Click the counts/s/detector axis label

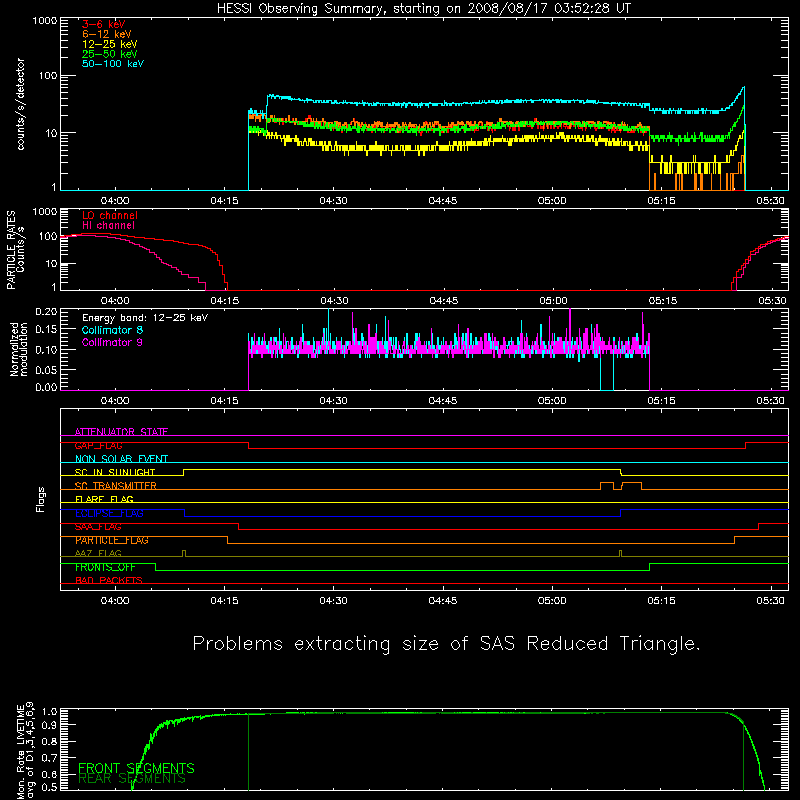21,104
